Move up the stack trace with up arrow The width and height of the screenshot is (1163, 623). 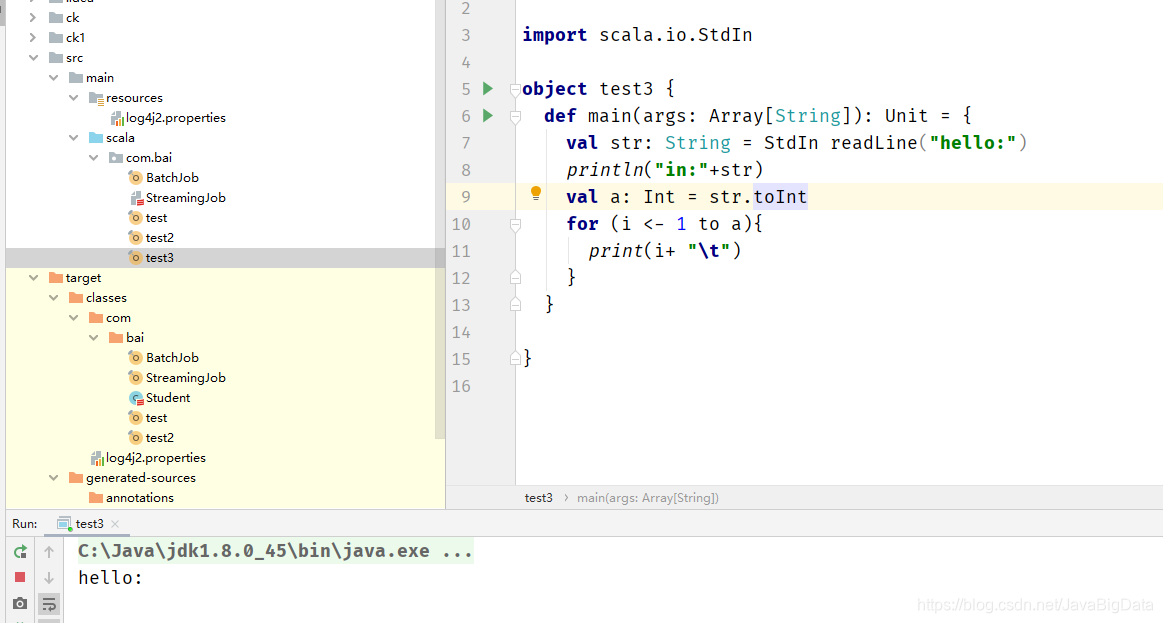(49, 551)
